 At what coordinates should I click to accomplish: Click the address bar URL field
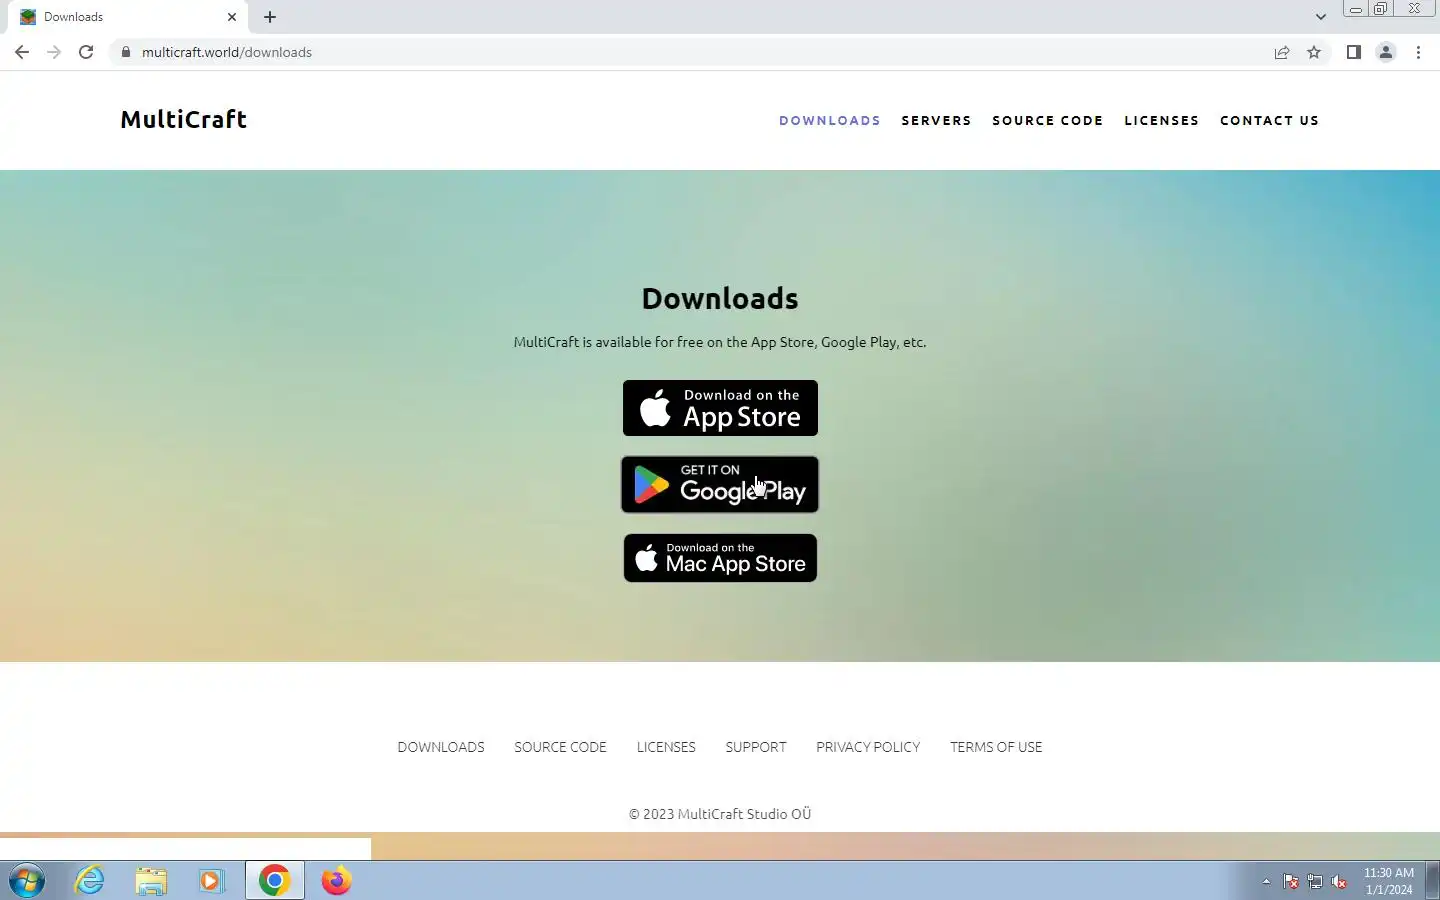(690, 52)
